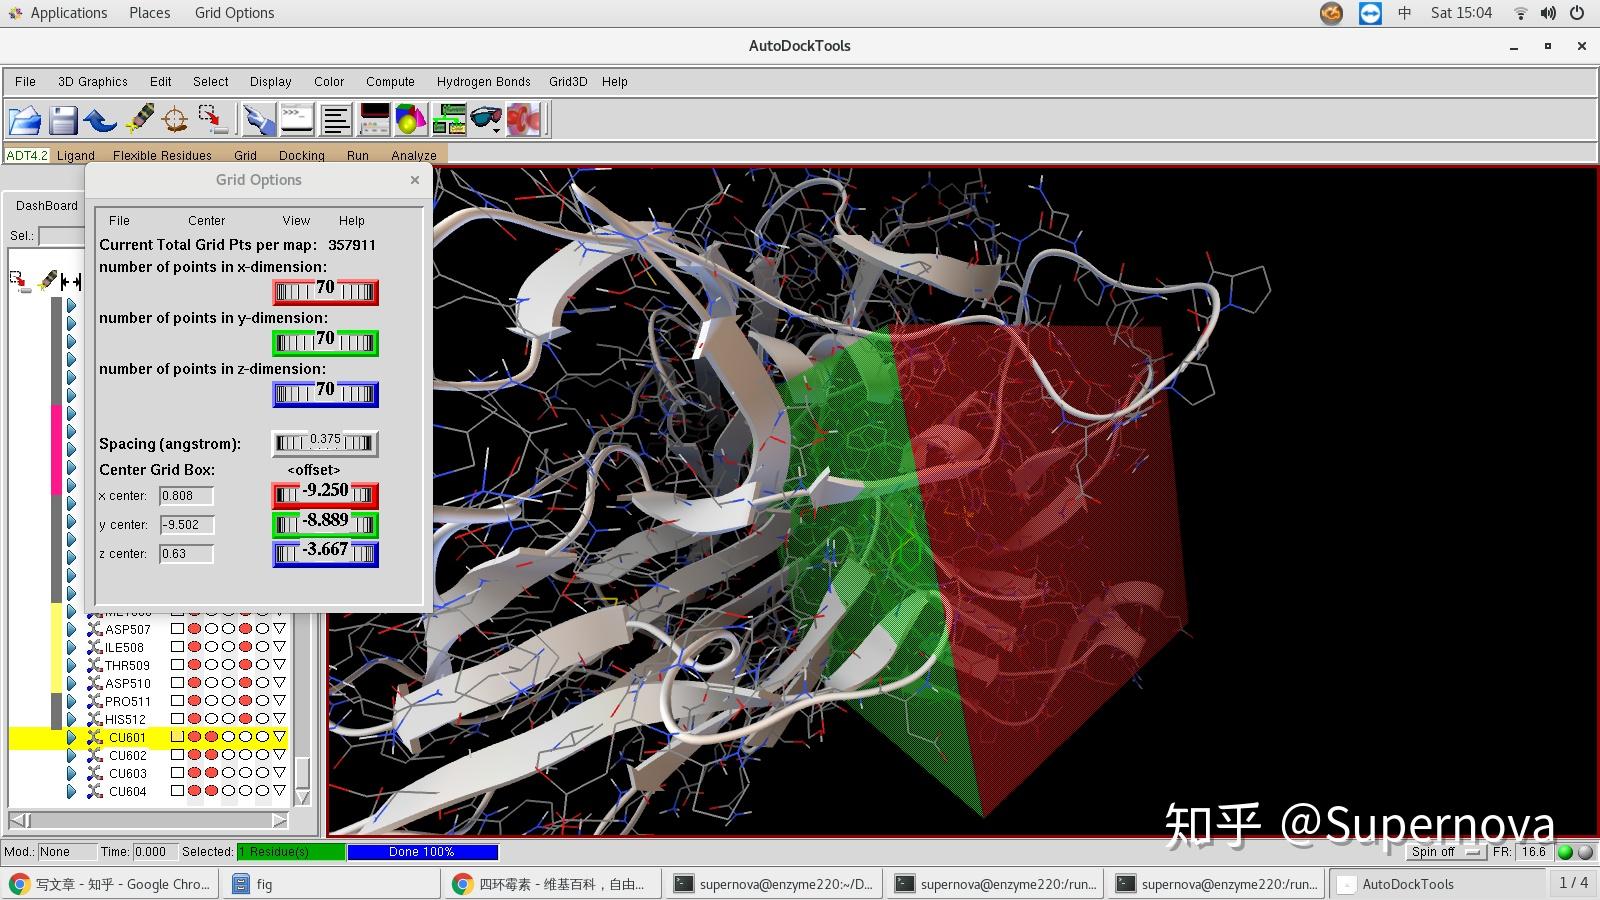
Task: Check the select box for ILE508
Action: point(177,647)
